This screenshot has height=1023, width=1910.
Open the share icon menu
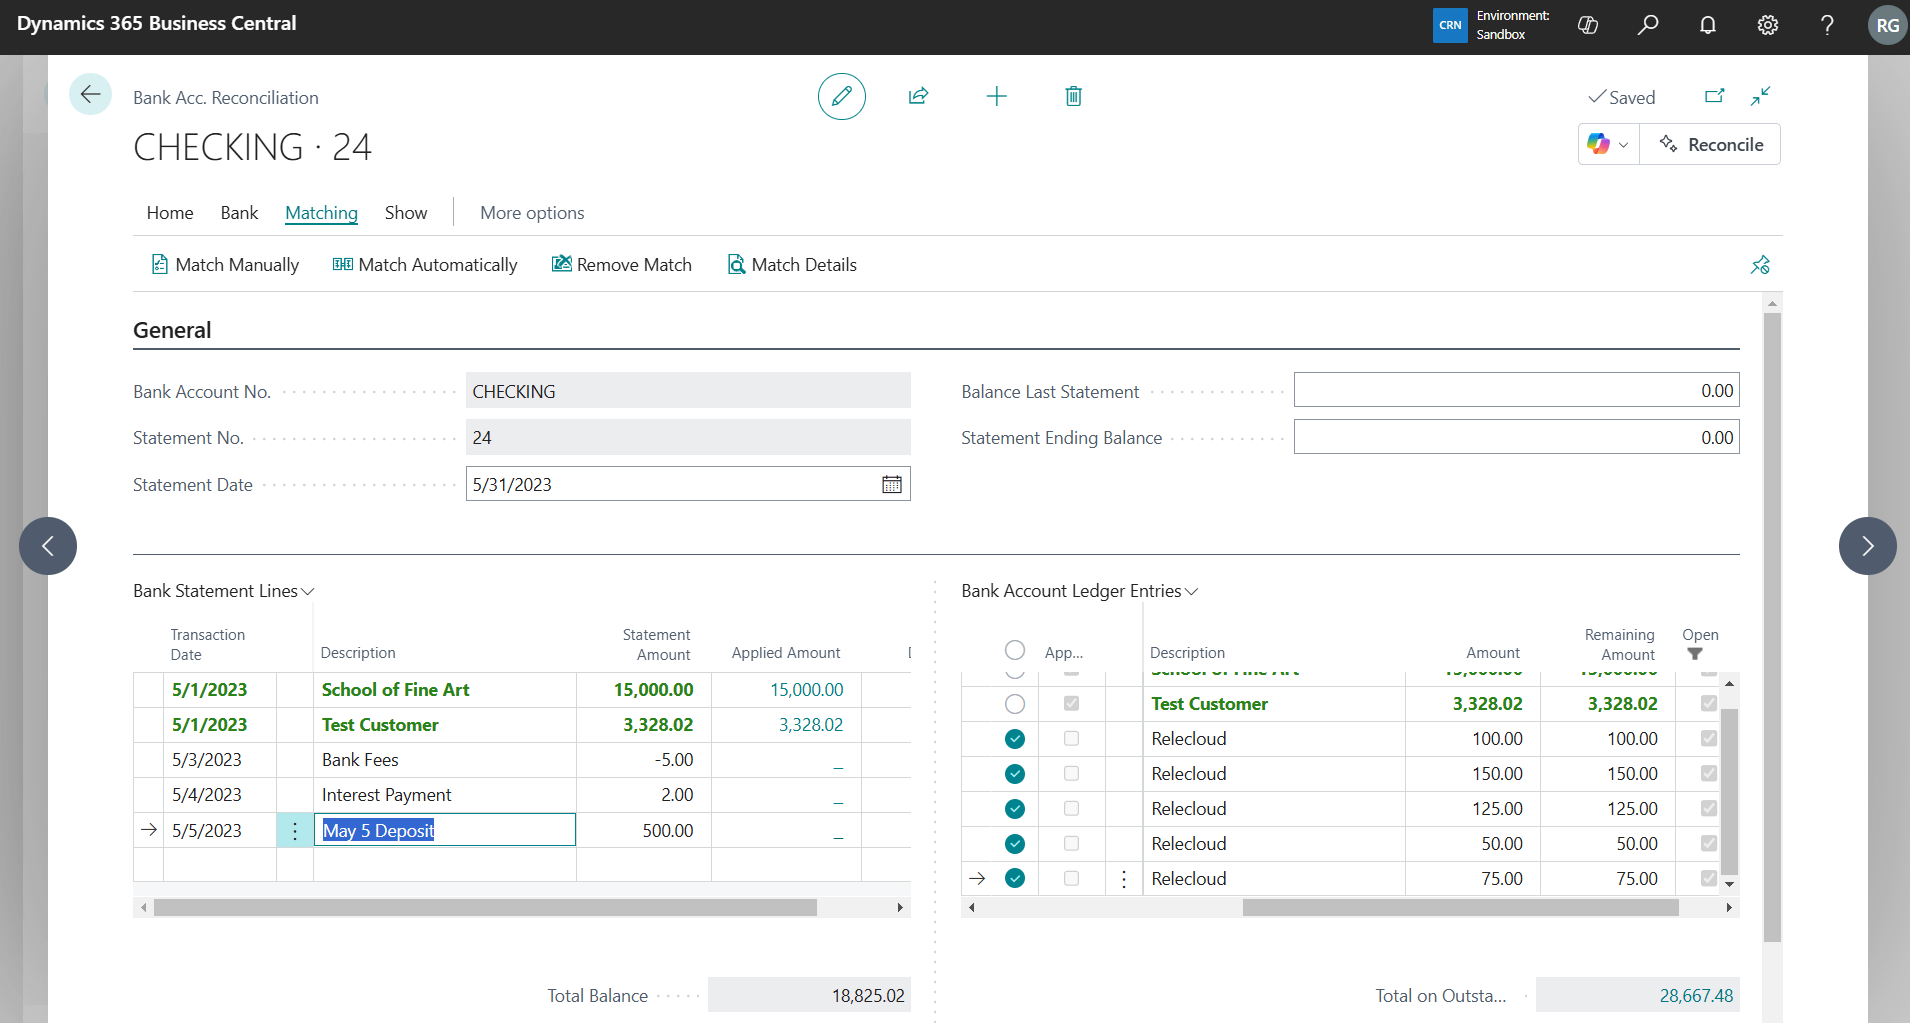click(918, 96)
